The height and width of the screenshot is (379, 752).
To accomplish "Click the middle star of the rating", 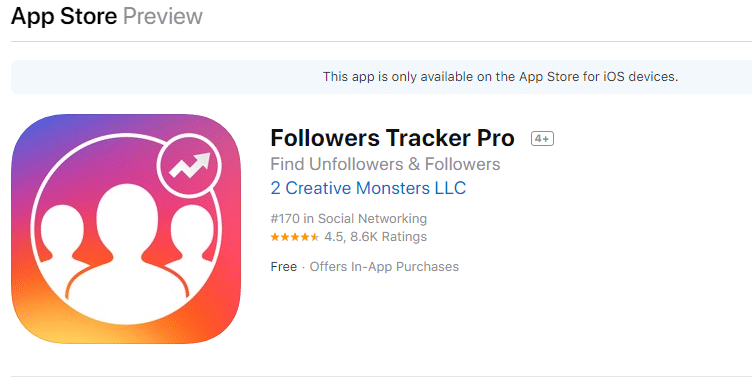I will pos(294,237).
